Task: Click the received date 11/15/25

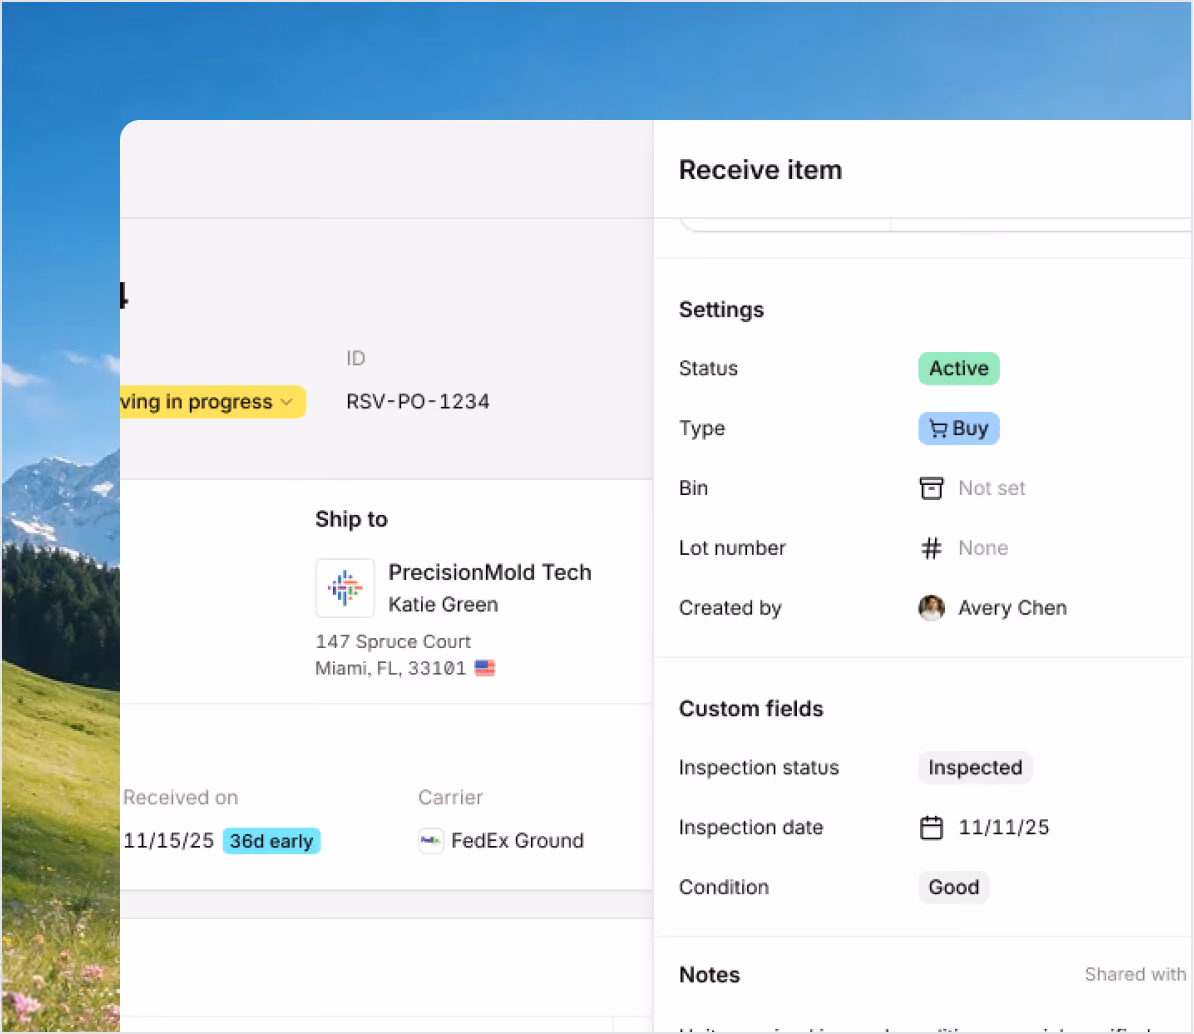Action: click(x=168, y=841)
